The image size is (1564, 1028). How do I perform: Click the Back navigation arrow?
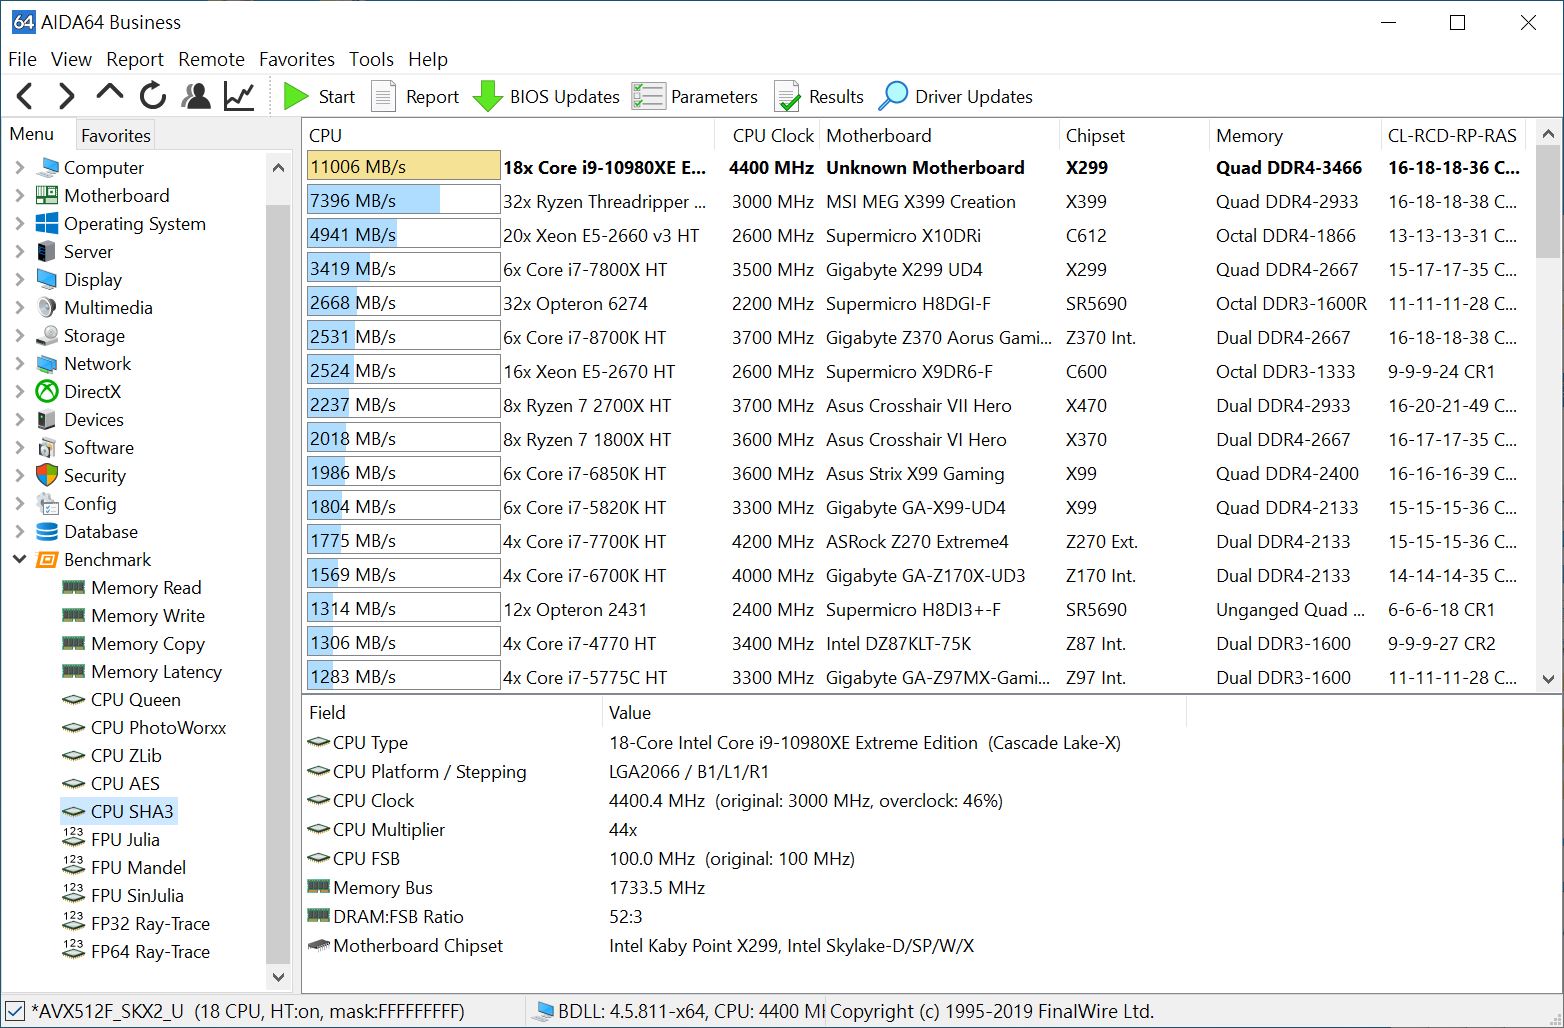(25, 96)
